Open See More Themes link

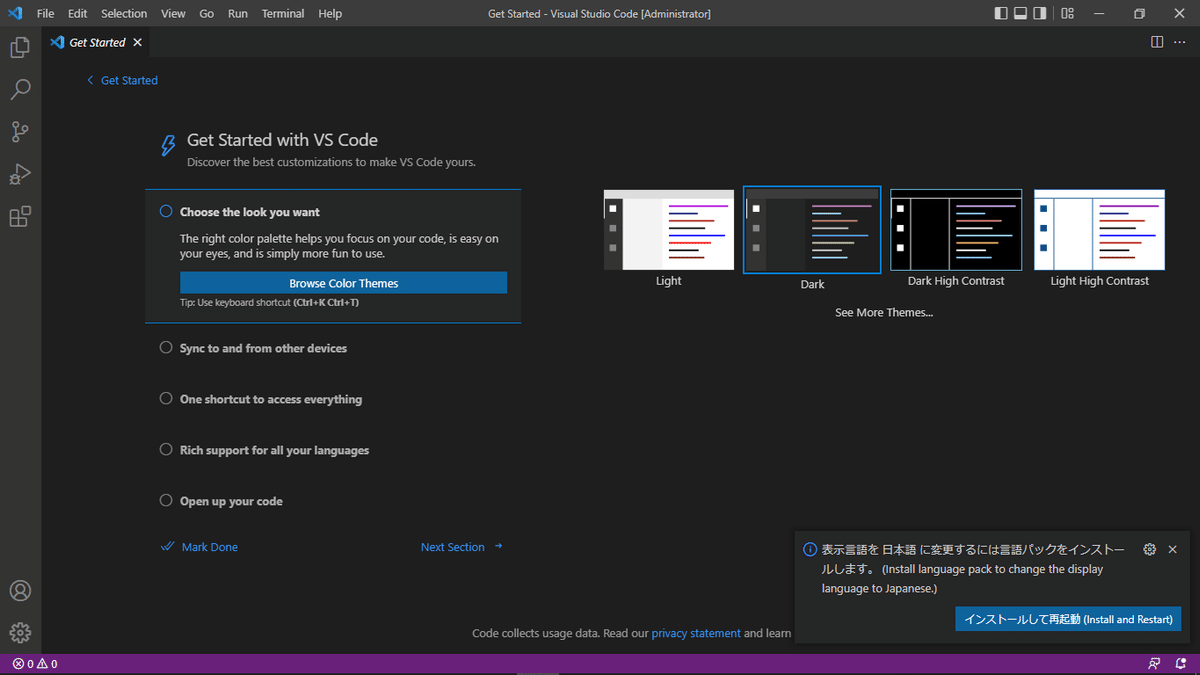click(884, 312)
